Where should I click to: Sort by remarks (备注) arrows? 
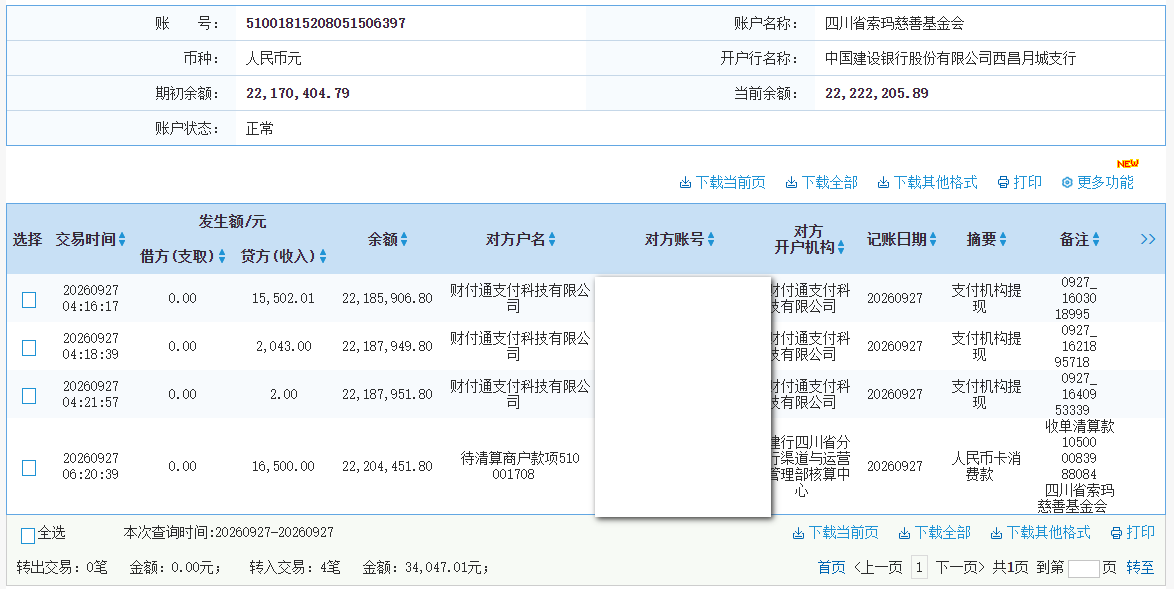click(x=1095, y=239)
